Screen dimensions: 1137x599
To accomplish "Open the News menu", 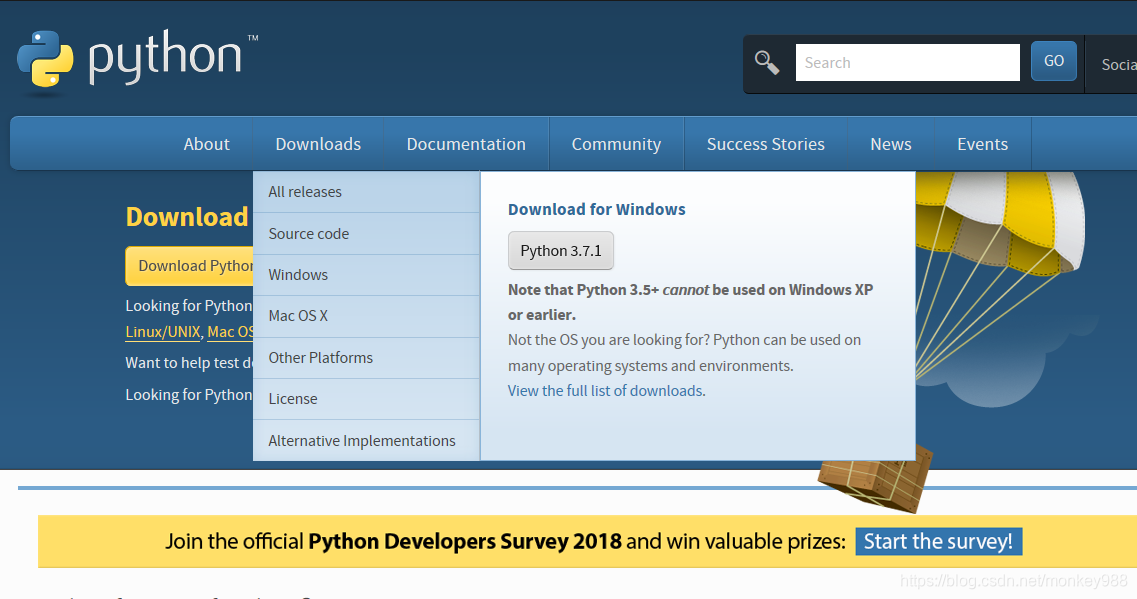I will (890, 144).
